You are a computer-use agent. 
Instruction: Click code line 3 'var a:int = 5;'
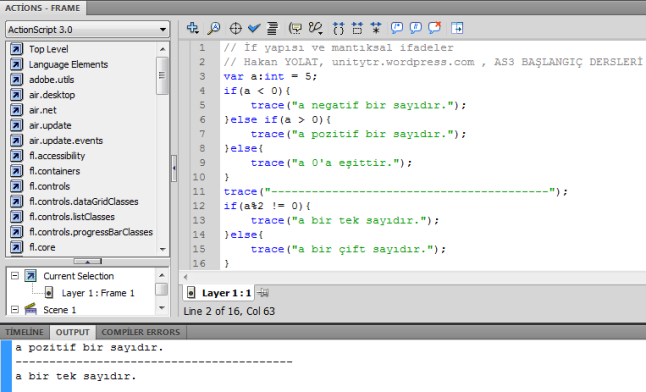[x=270, y=77]
